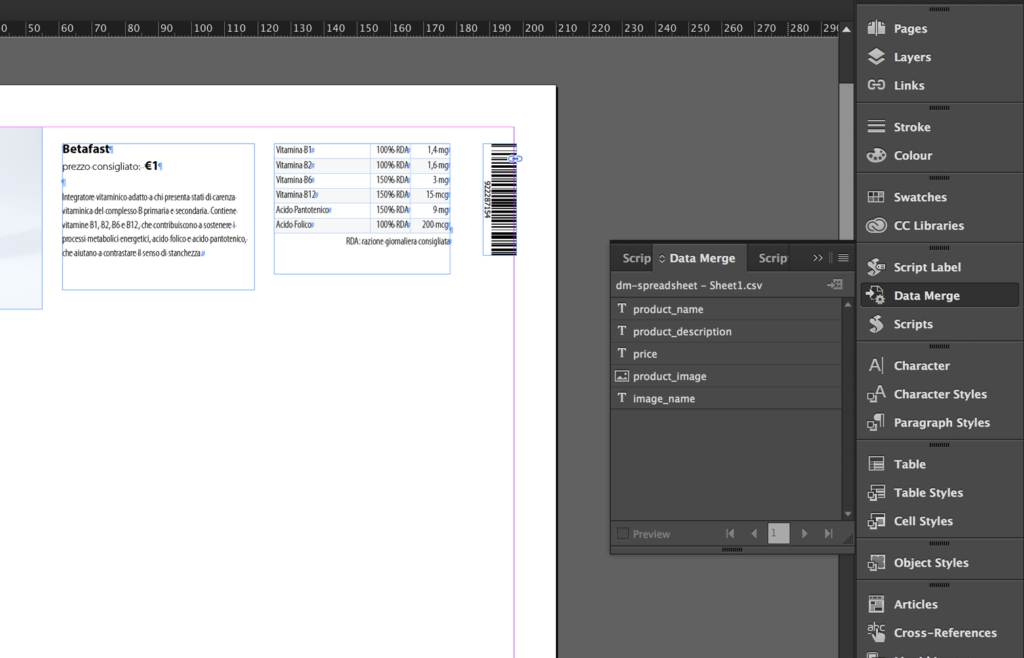The width and height of the screenshot is (1024, 658).
Task: Open the Layers panel icon
Action: click(x=876, y=57)
